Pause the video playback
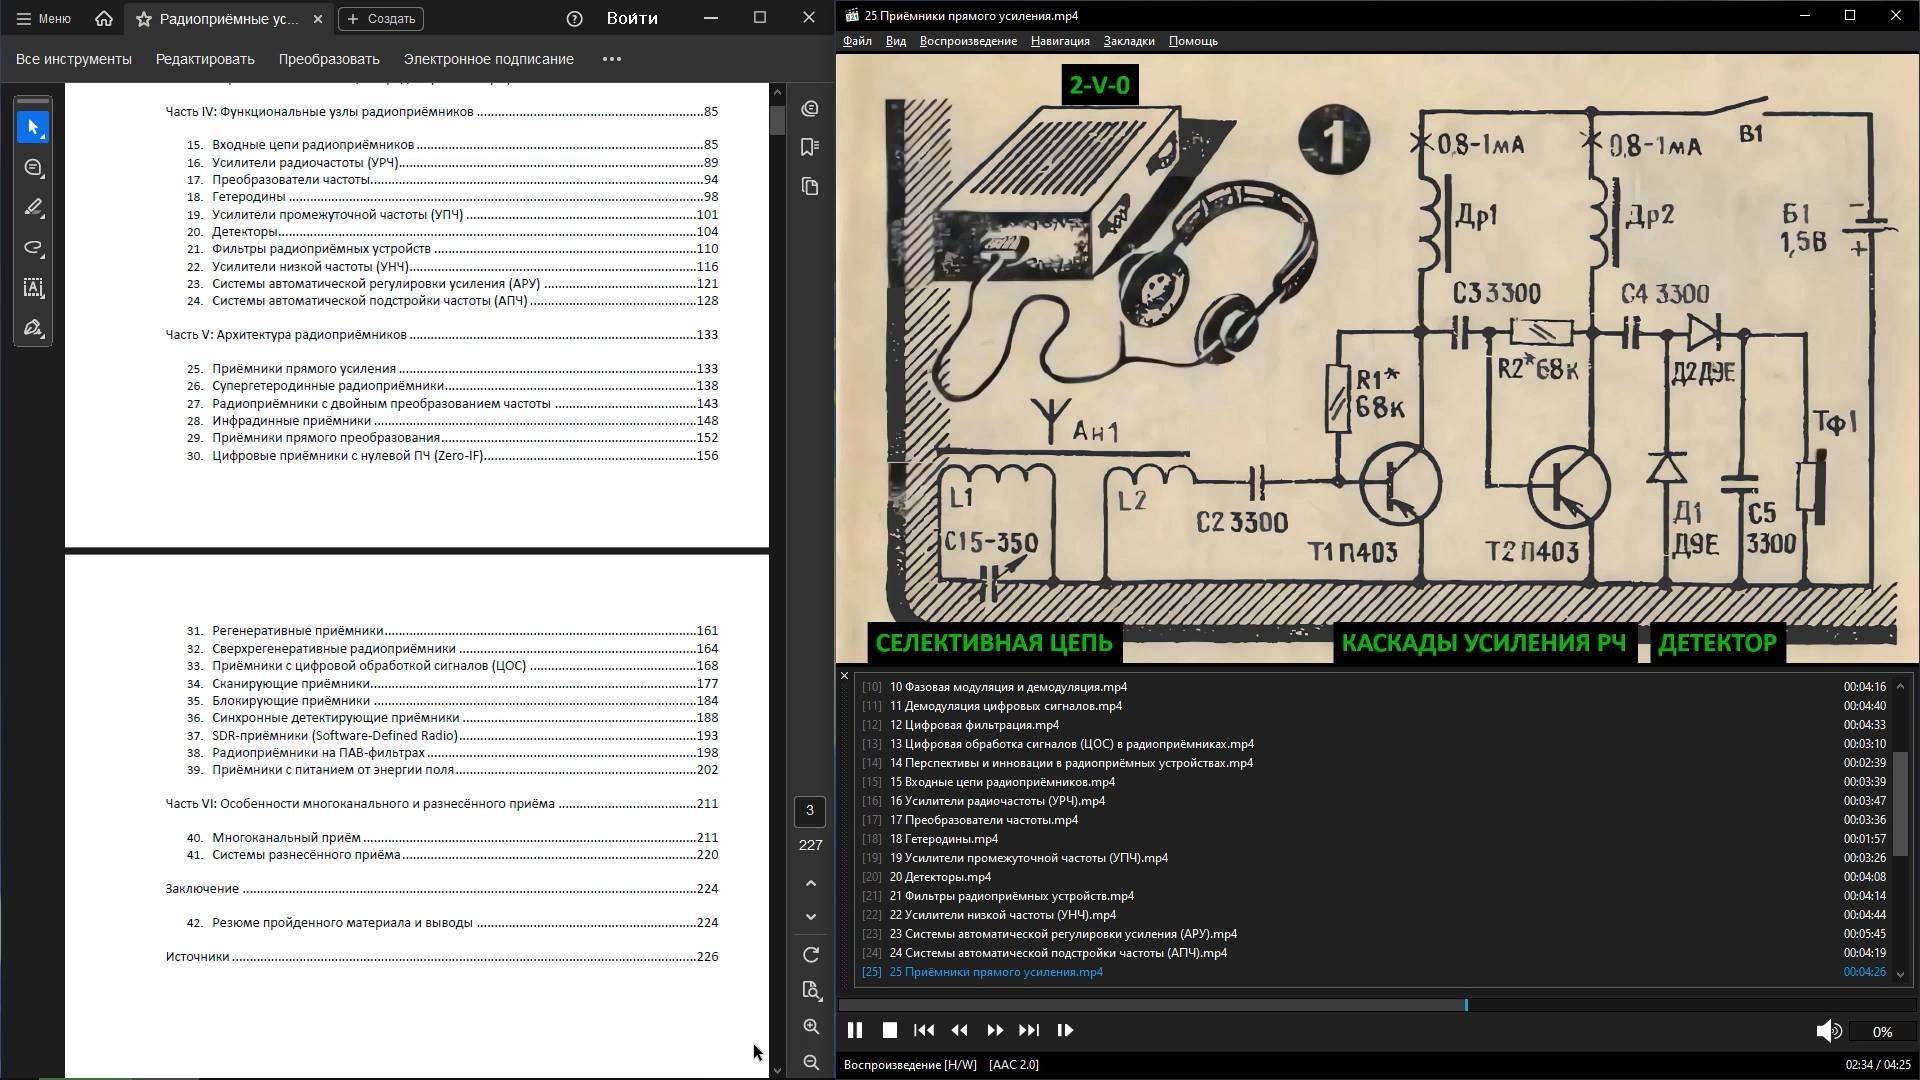Image resolution: width=1920 pixels, height=1080 pixels. point(855,1030)
